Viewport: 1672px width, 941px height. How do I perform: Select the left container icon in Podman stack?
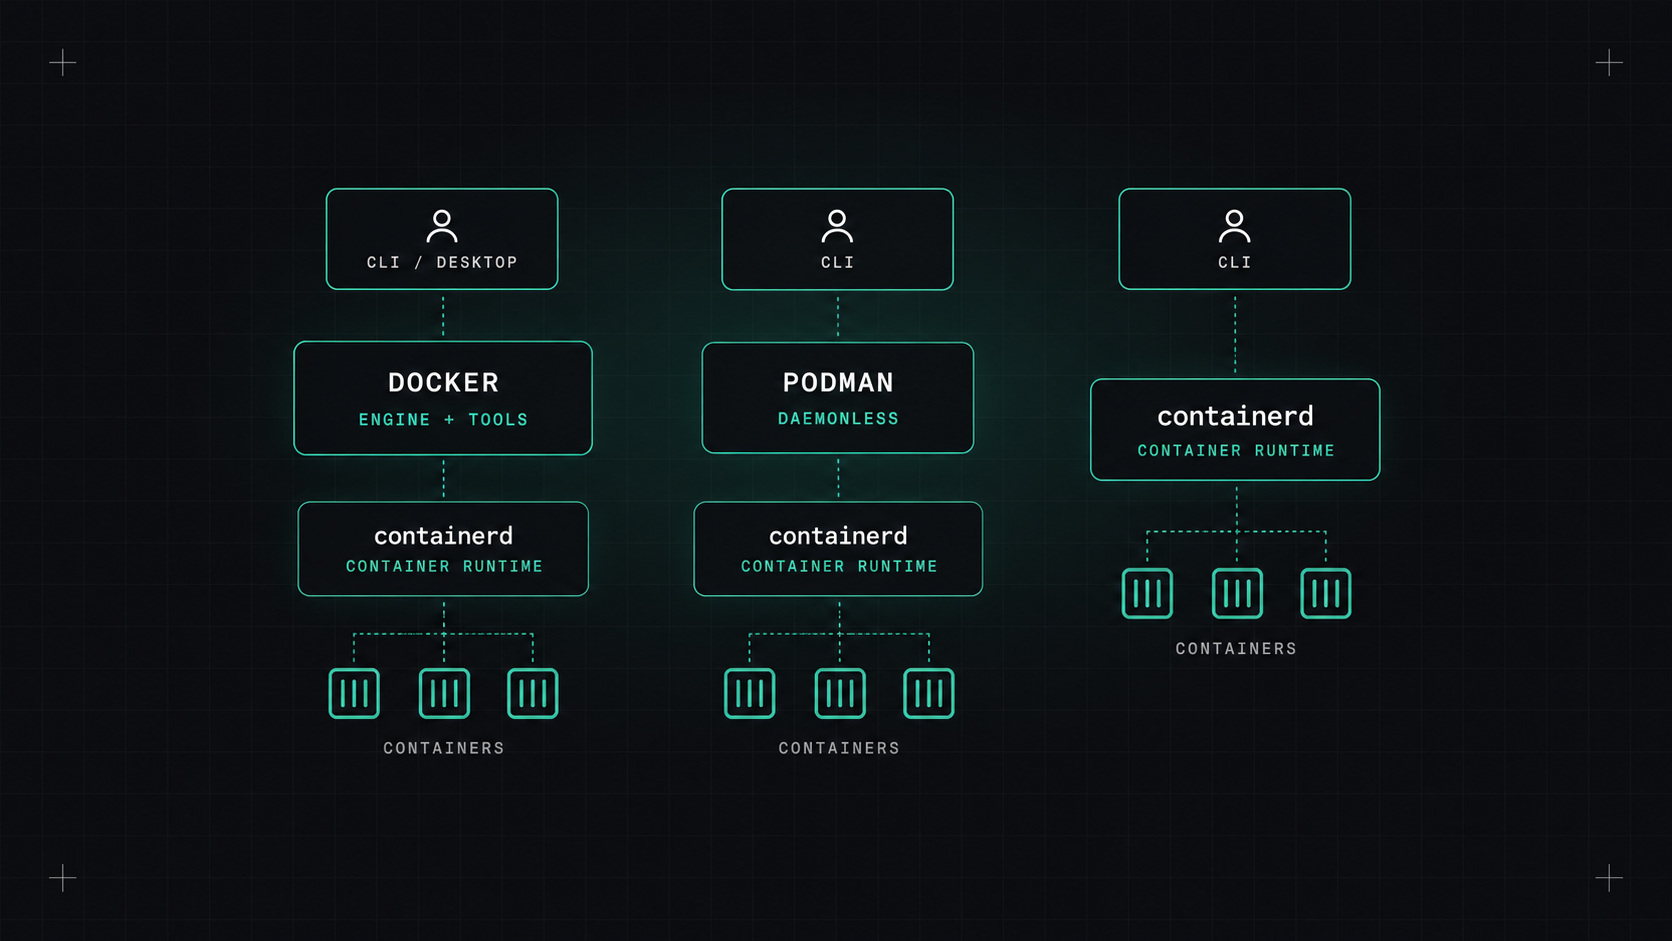(x=750, y=693)
